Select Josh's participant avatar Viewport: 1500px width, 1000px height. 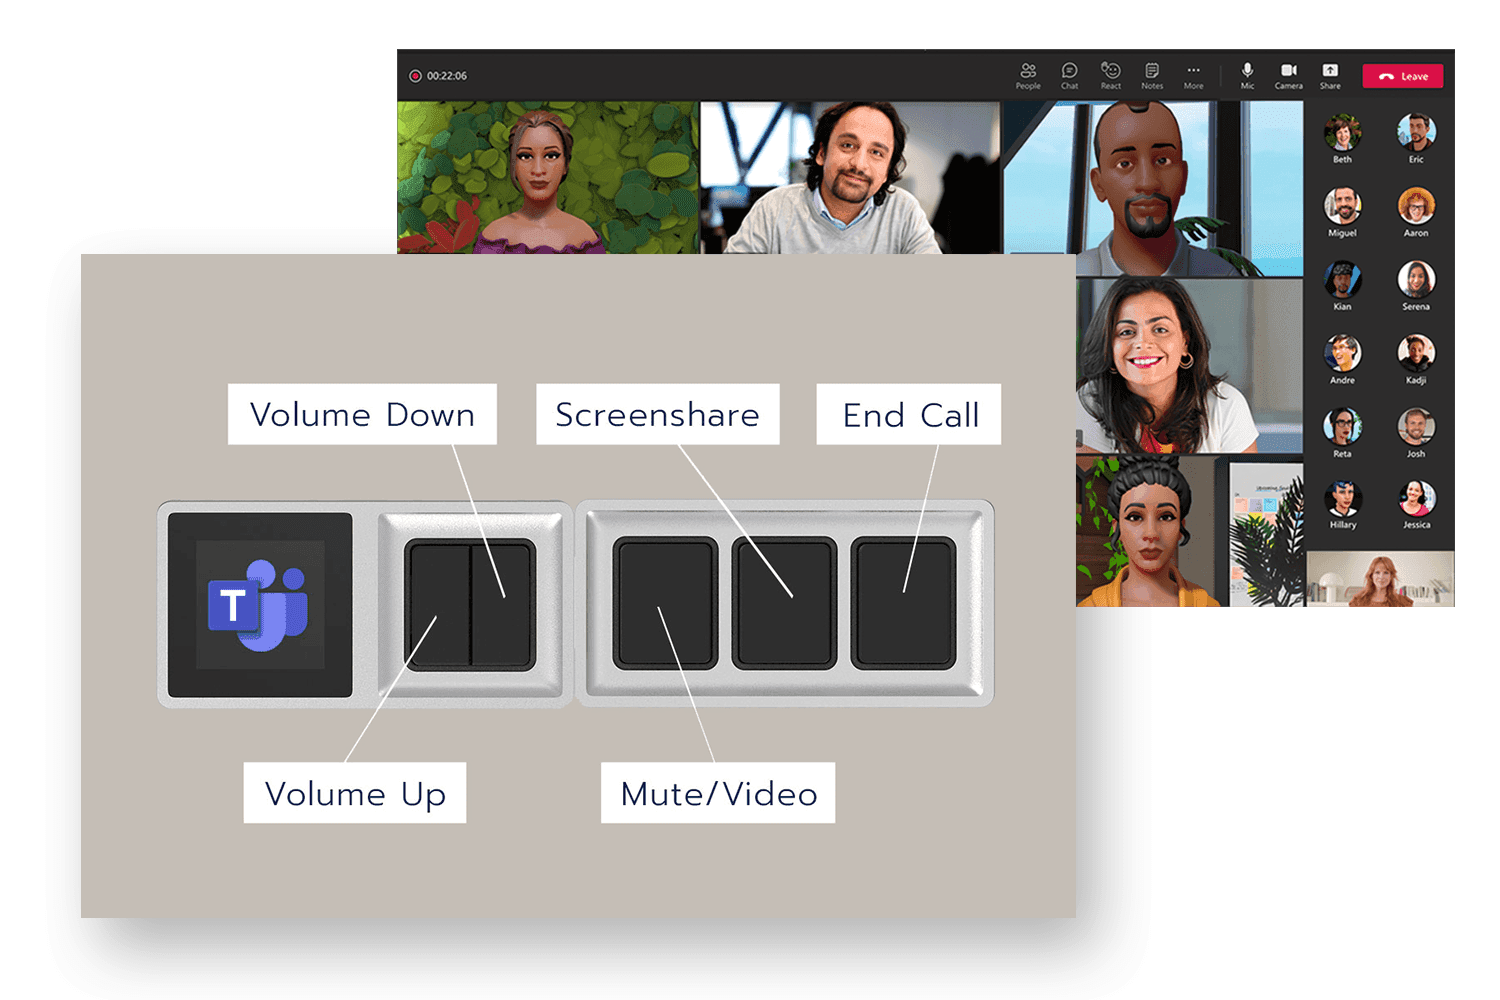(1416, 427)
